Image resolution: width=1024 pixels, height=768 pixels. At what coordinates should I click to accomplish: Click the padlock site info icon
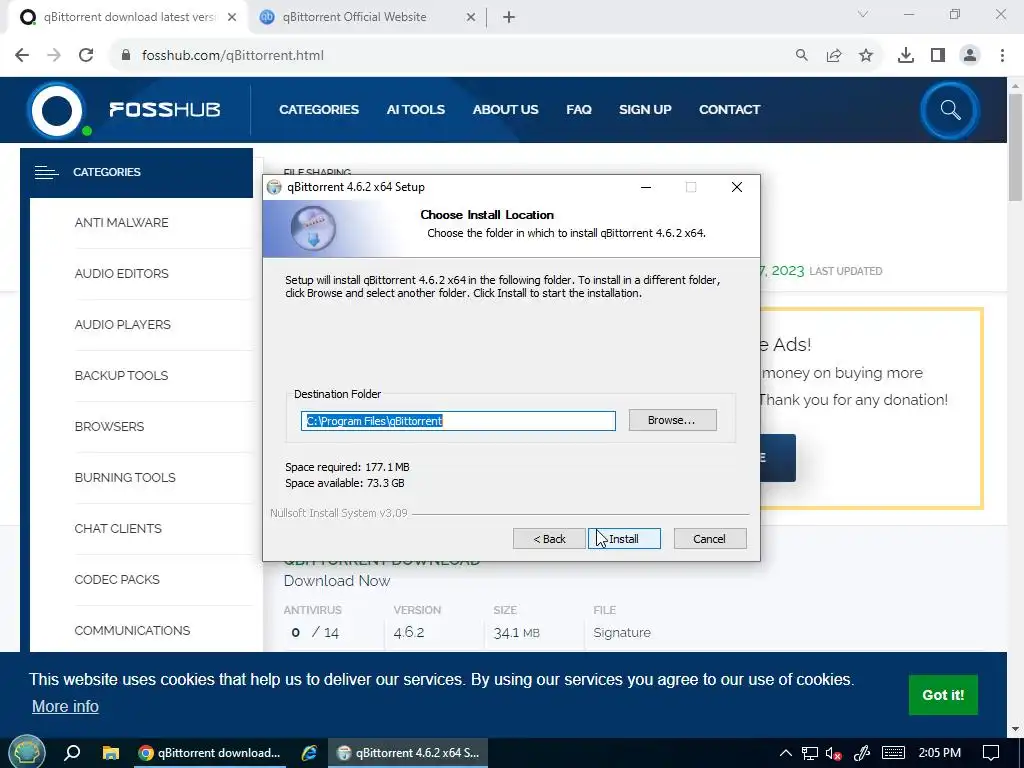126,56
